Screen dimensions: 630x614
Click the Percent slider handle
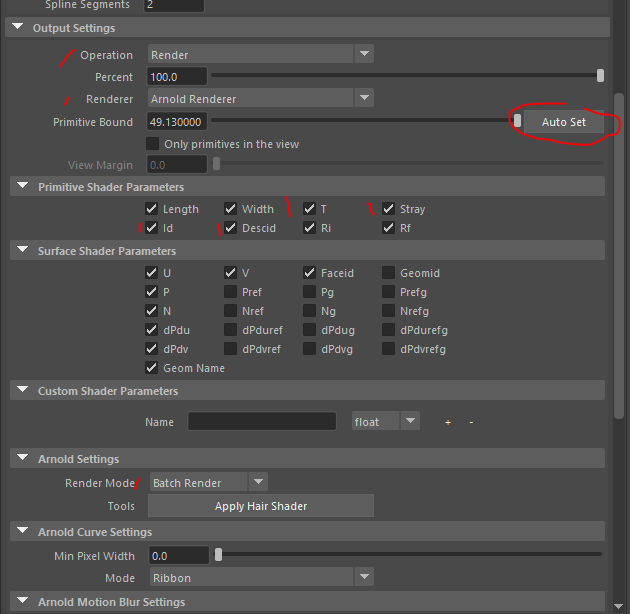click(600, 76)
